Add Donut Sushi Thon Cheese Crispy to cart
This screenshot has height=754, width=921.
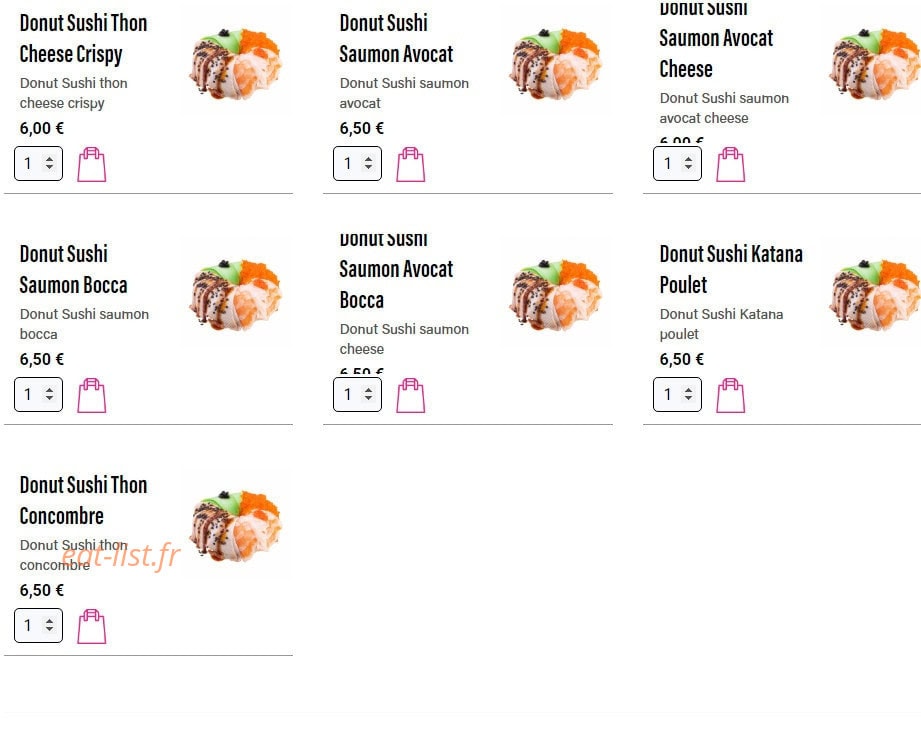click(x=92, y=164)
